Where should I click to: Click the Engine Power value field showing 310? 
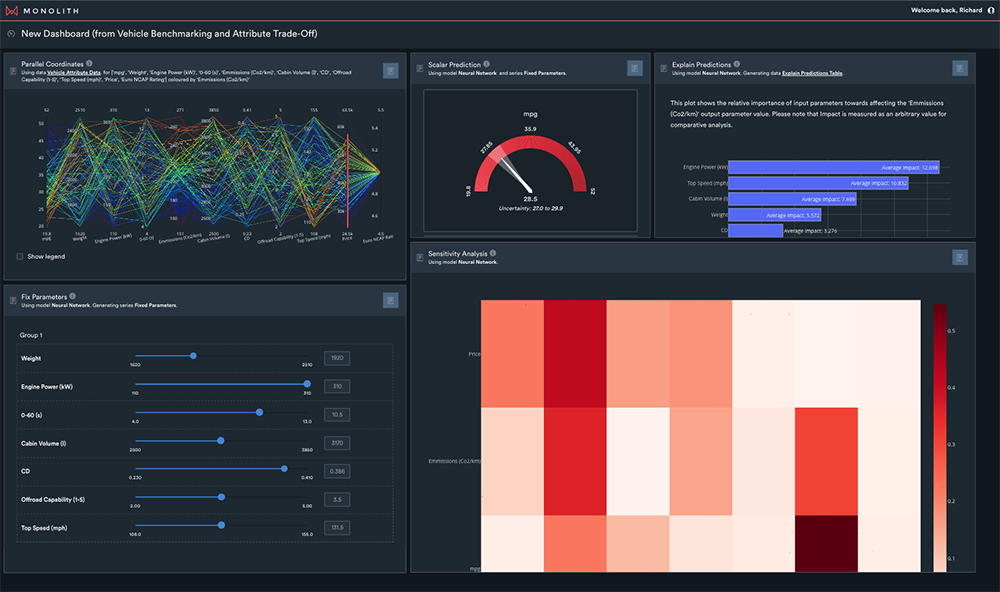point(336,386)
